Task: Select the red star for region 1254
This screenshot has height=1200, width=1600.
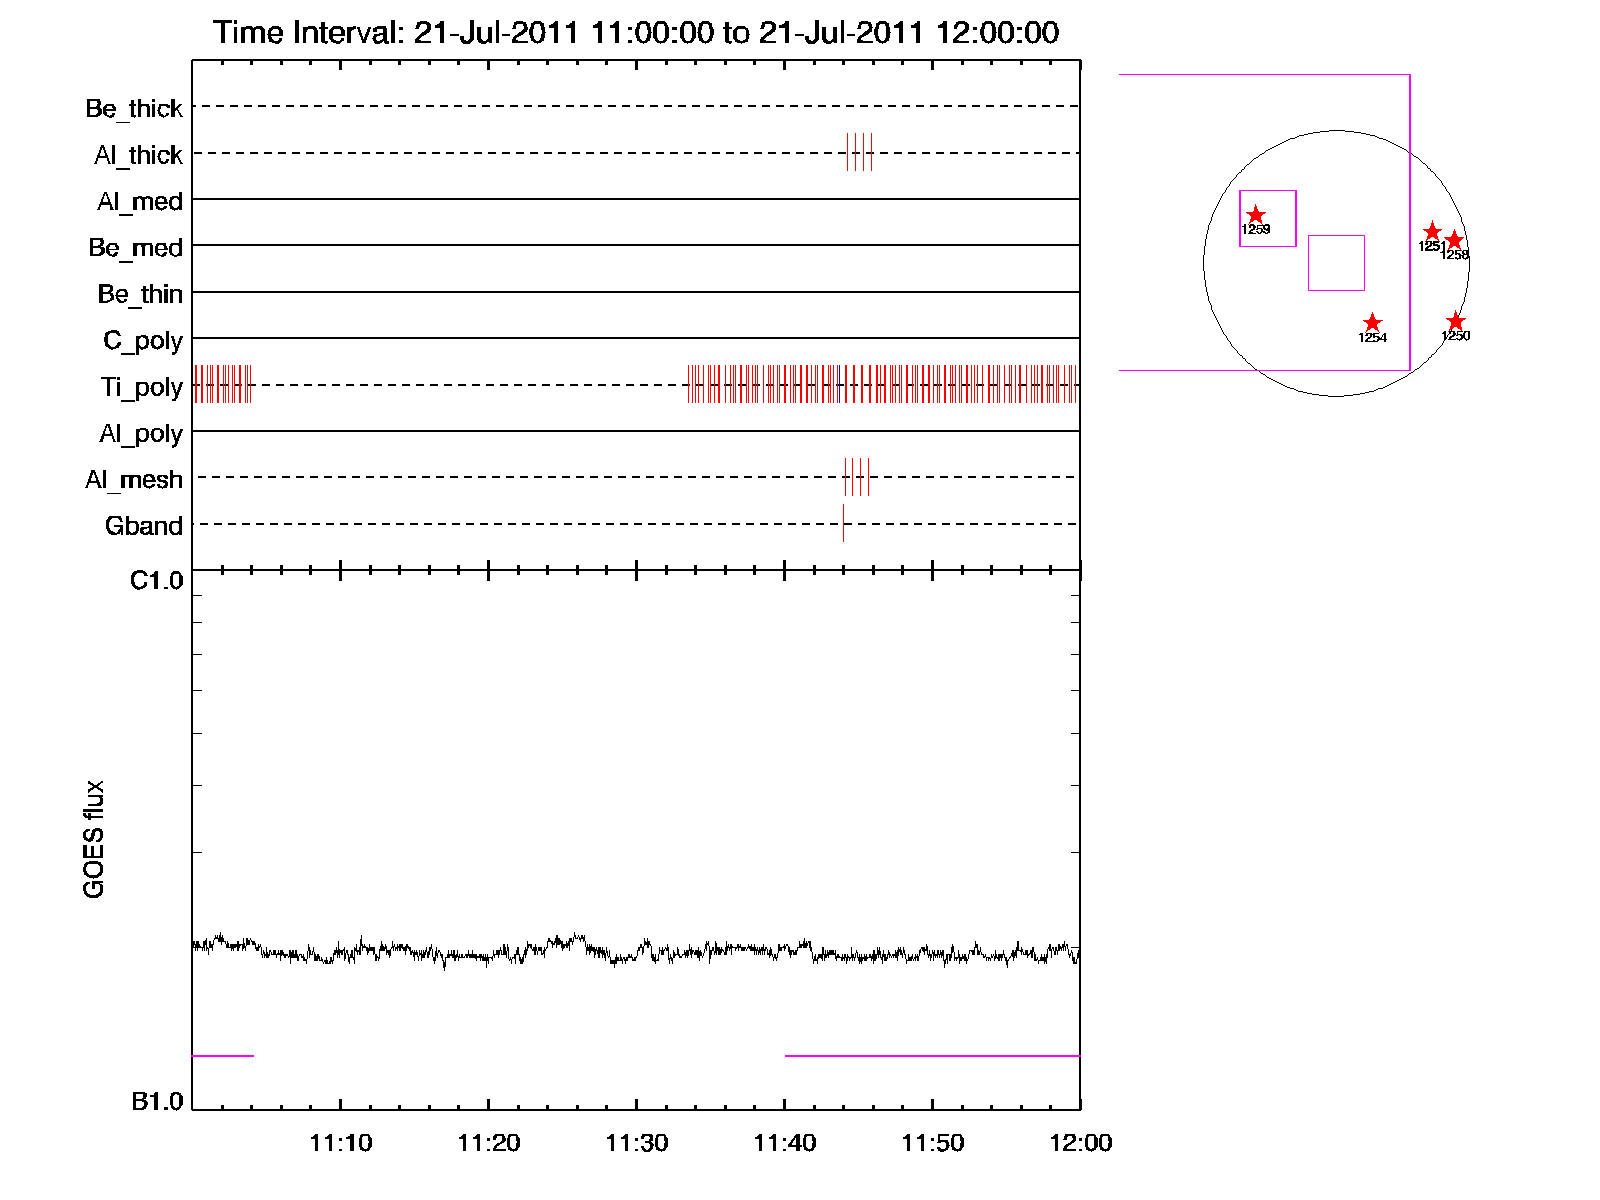Action: (1372, 323)
